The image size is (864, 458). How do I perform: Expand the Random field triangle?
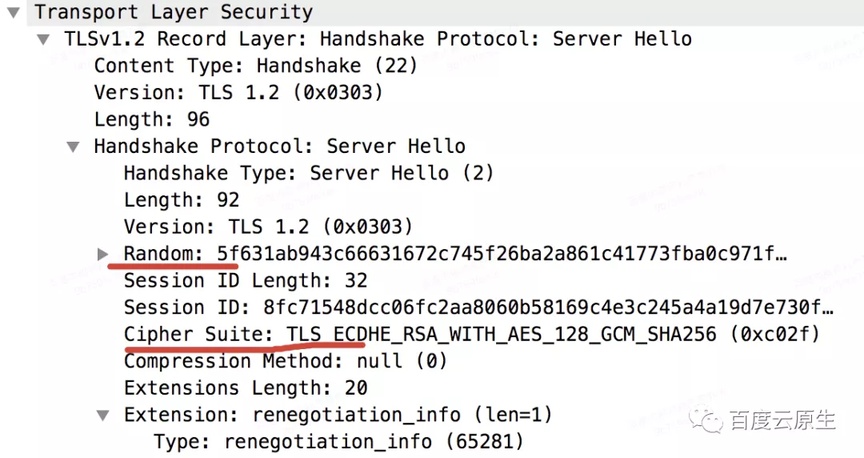[102, 254]
